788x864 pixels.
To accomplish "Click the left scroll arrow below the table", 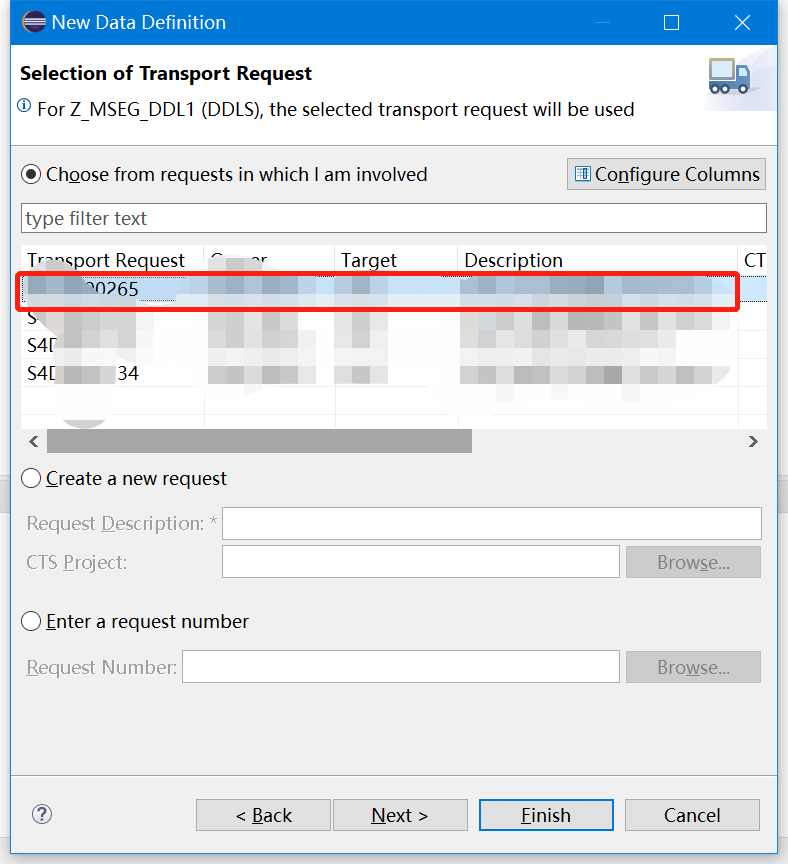I will pos(33,440).
